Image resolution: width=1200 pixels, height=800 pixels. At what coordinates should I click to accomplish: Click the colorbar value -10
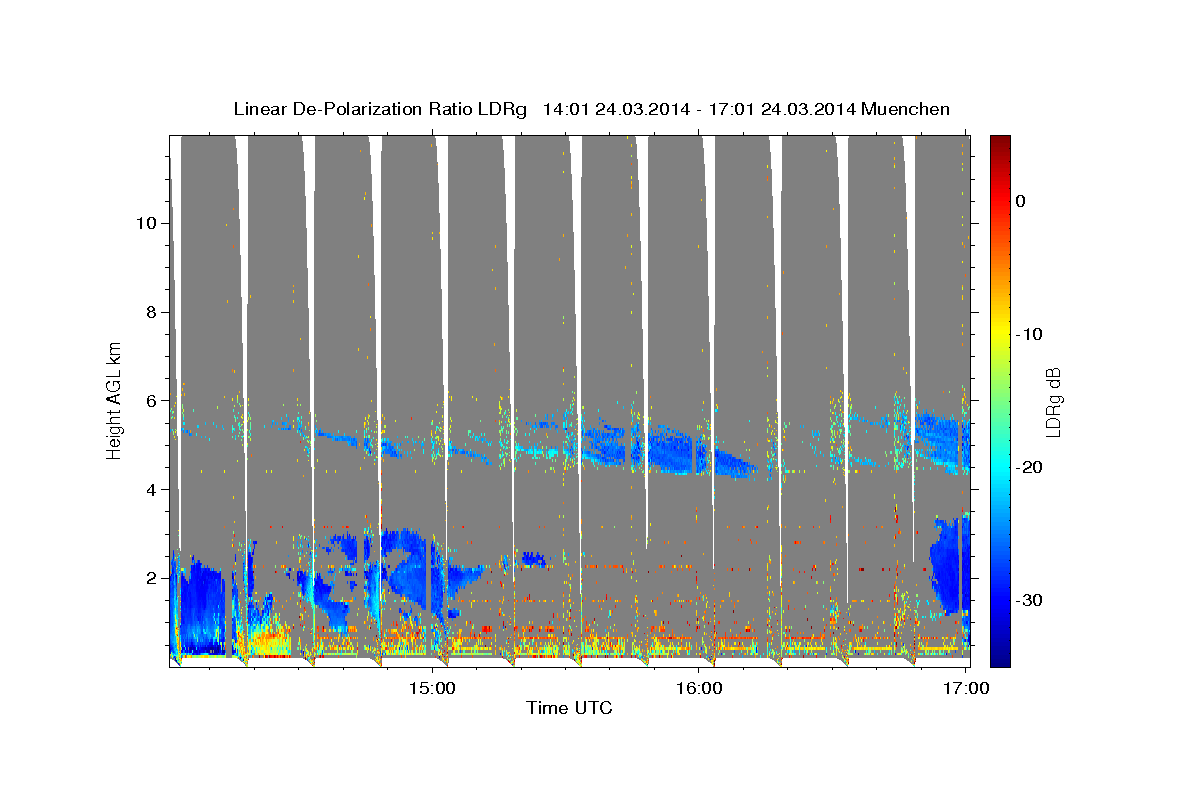tap(1029, 334)
